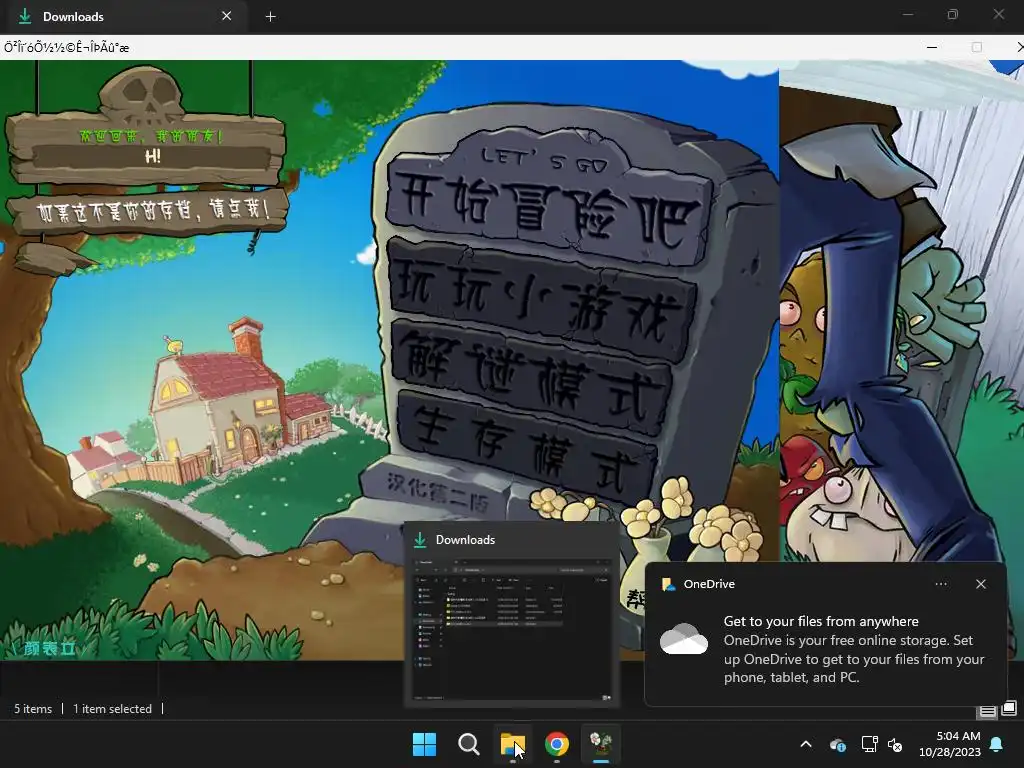Open network status icon in tray

tap(869, 744)
